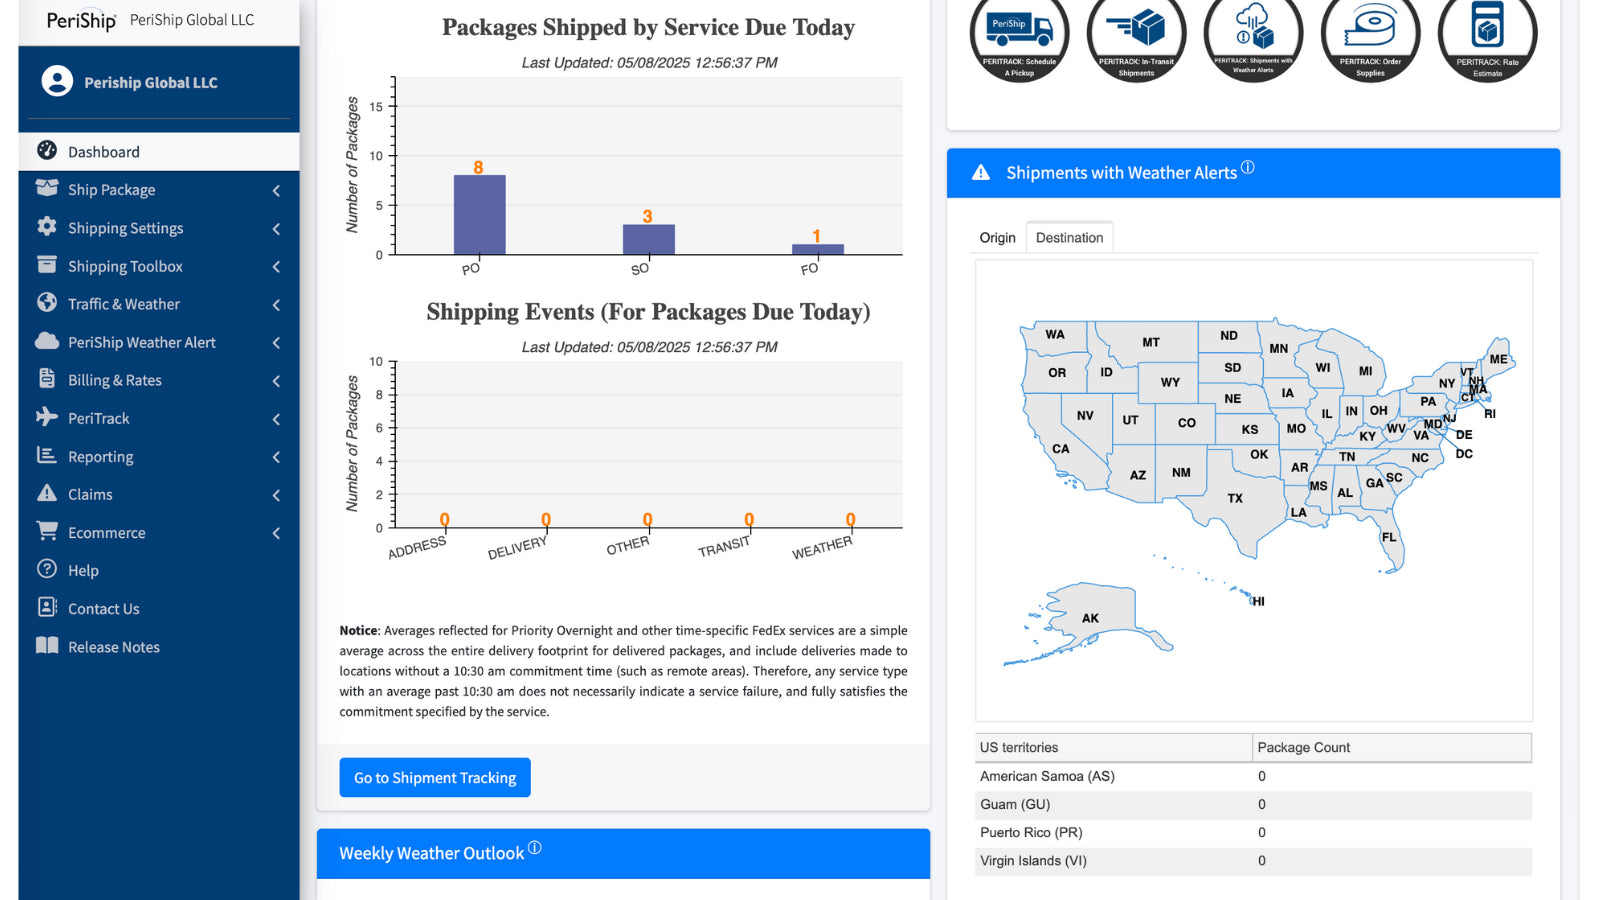Click the Ship Package box icon
The height and width of the screenshot is (900, 1600).
47,188
